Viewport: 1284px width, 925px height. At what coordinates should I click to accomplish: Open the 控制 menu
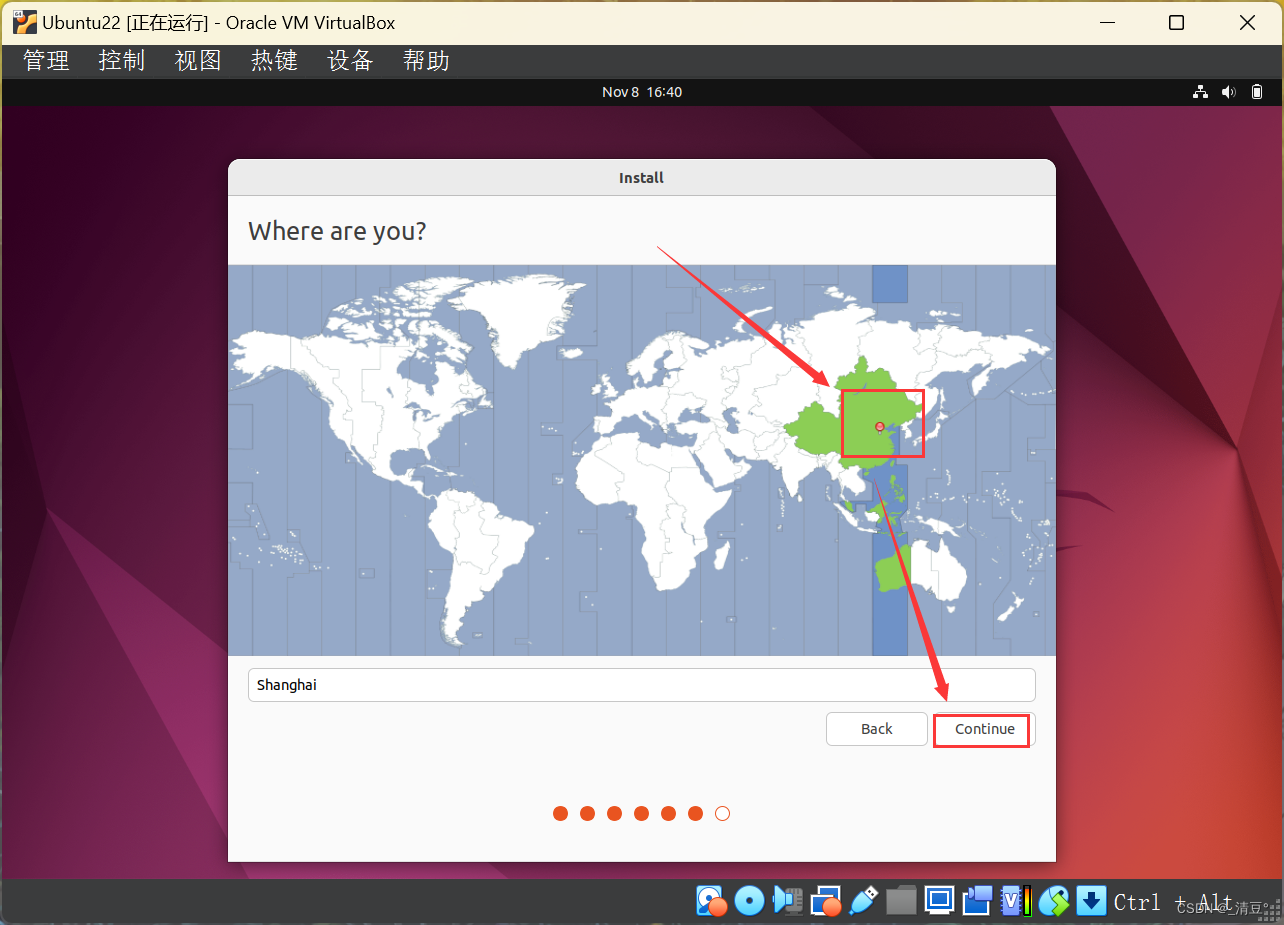coord(122,61)
